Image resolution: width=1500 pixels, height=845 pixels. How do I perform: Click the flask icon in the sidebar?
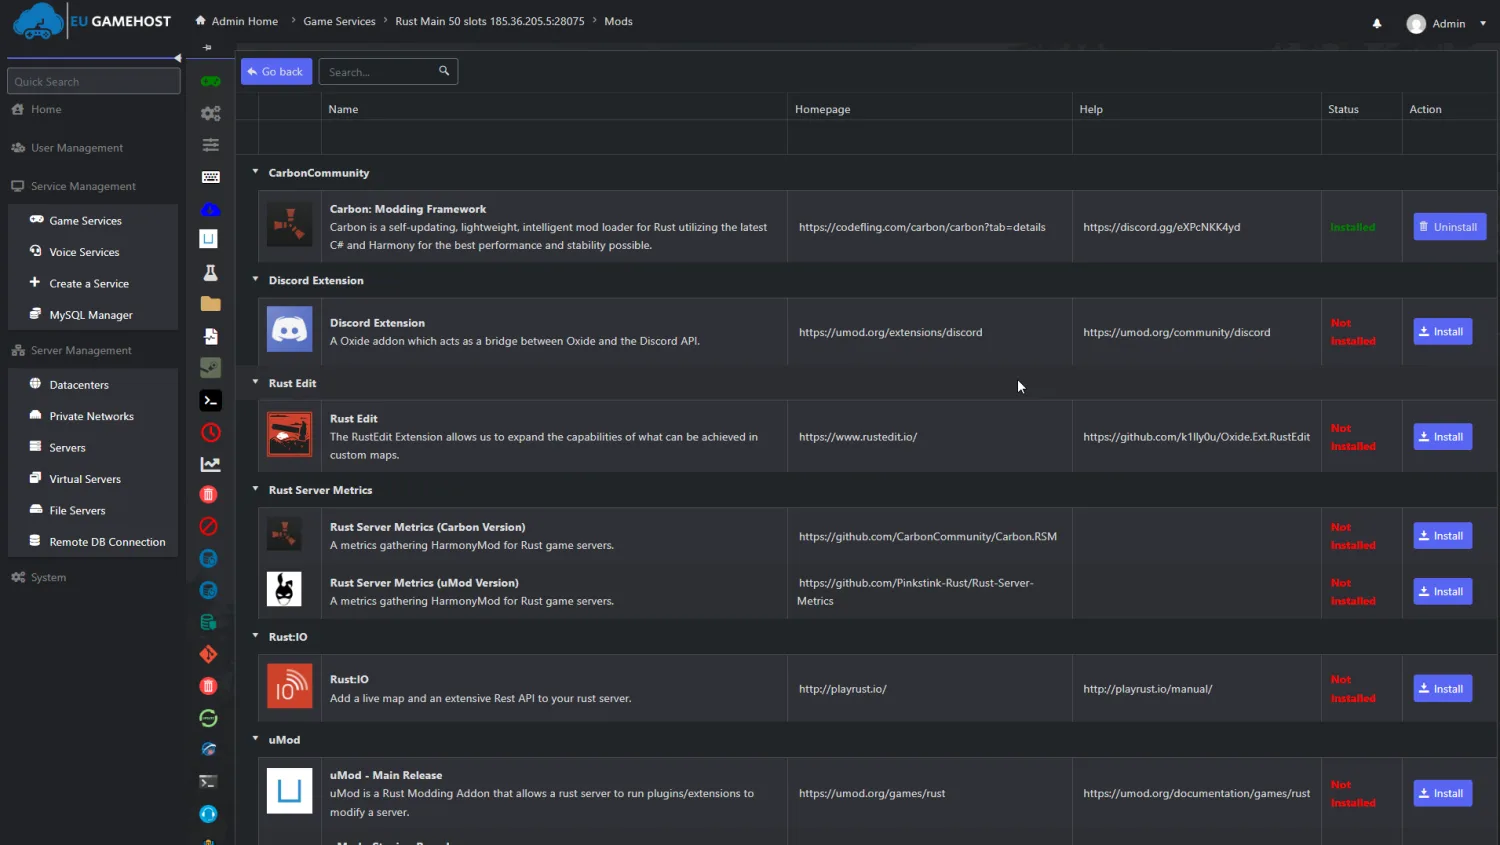pos(210,272)
